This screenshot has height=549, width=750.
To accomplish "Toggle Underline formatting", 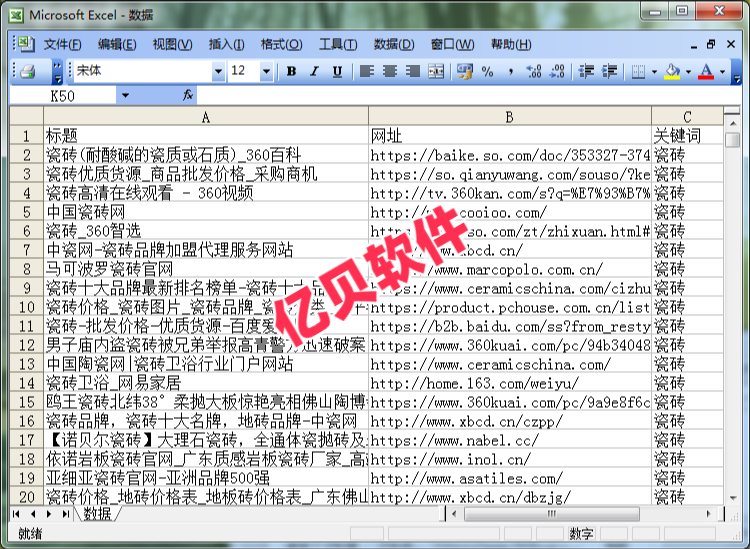I will click(x=337, y=72).
